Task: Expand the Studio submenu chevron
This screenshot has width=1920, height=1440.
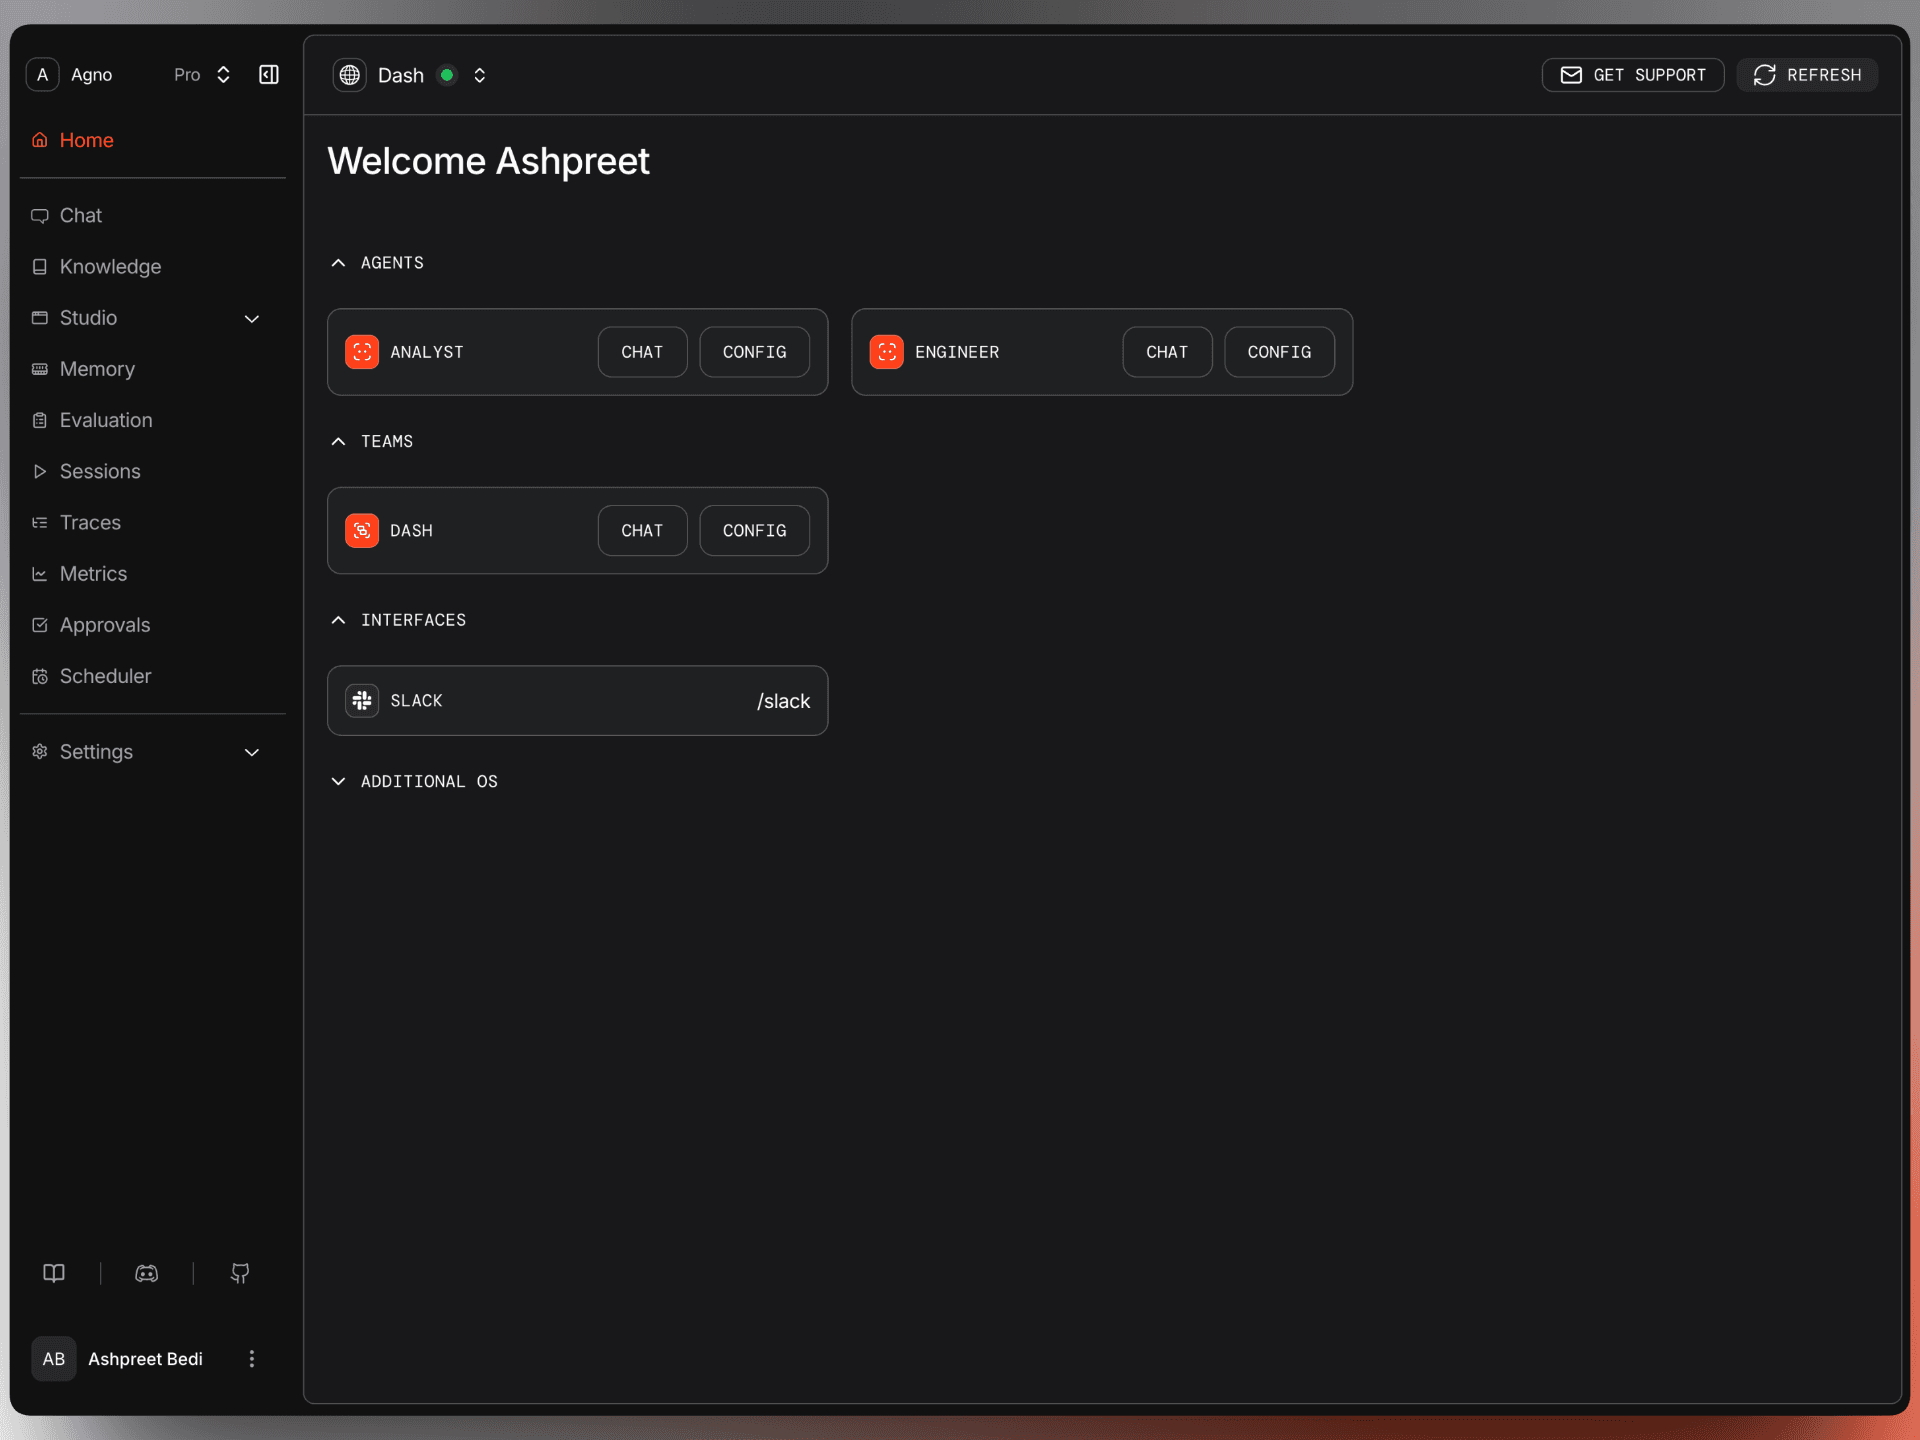Action: (x=252, y=319)
